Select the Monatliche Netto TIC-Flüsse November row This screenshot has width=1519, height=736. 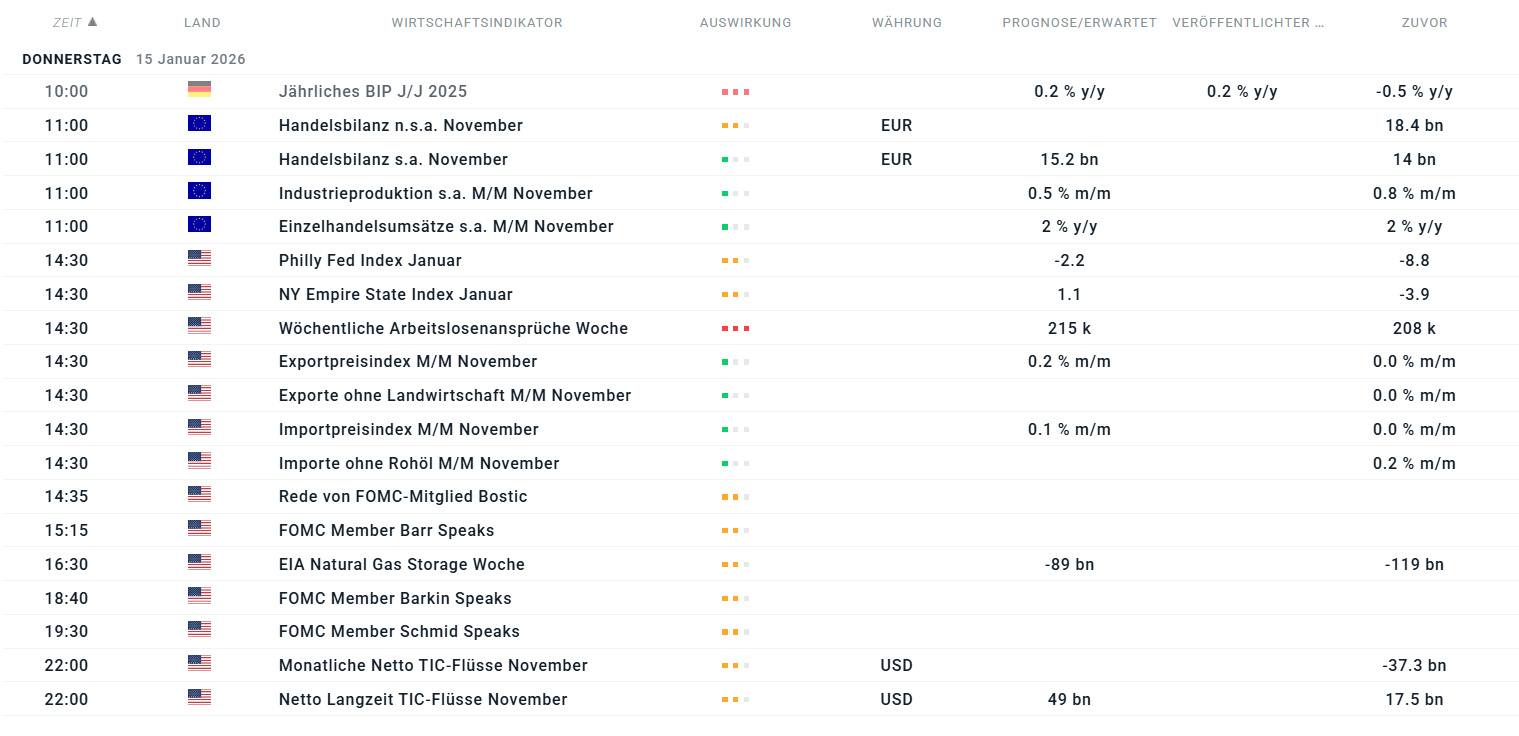click(x=433, y=666)
